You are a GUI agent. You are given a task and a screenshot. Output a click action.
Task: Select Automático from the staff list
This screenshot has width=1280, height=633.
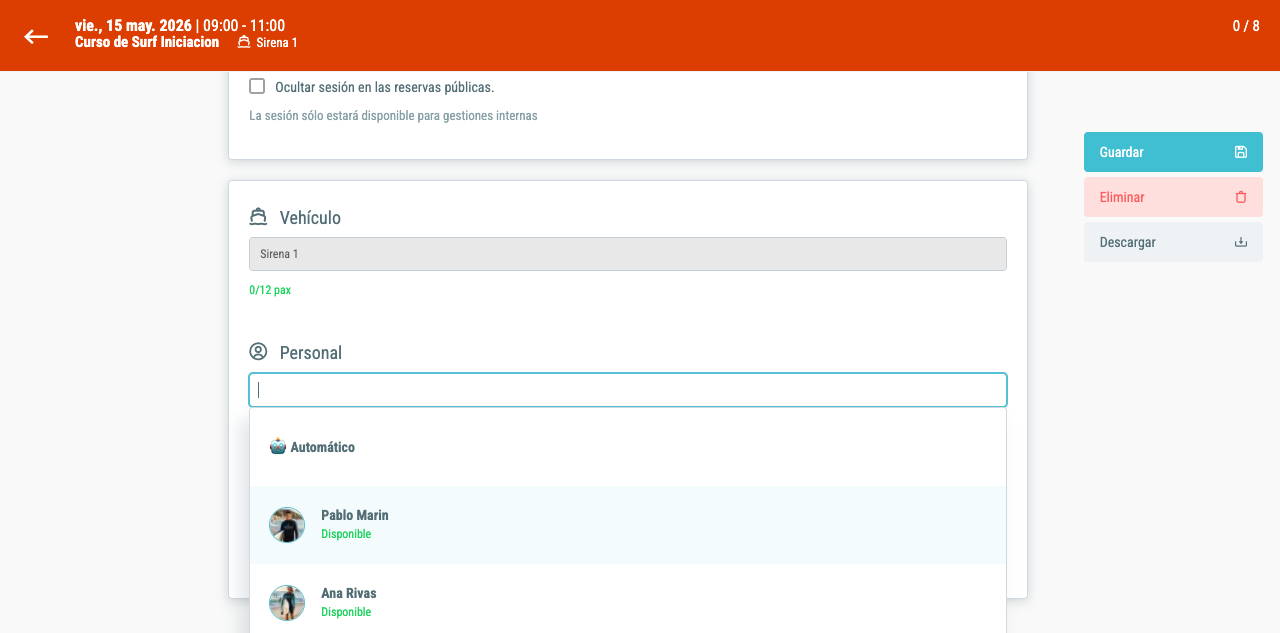(628, 447)
